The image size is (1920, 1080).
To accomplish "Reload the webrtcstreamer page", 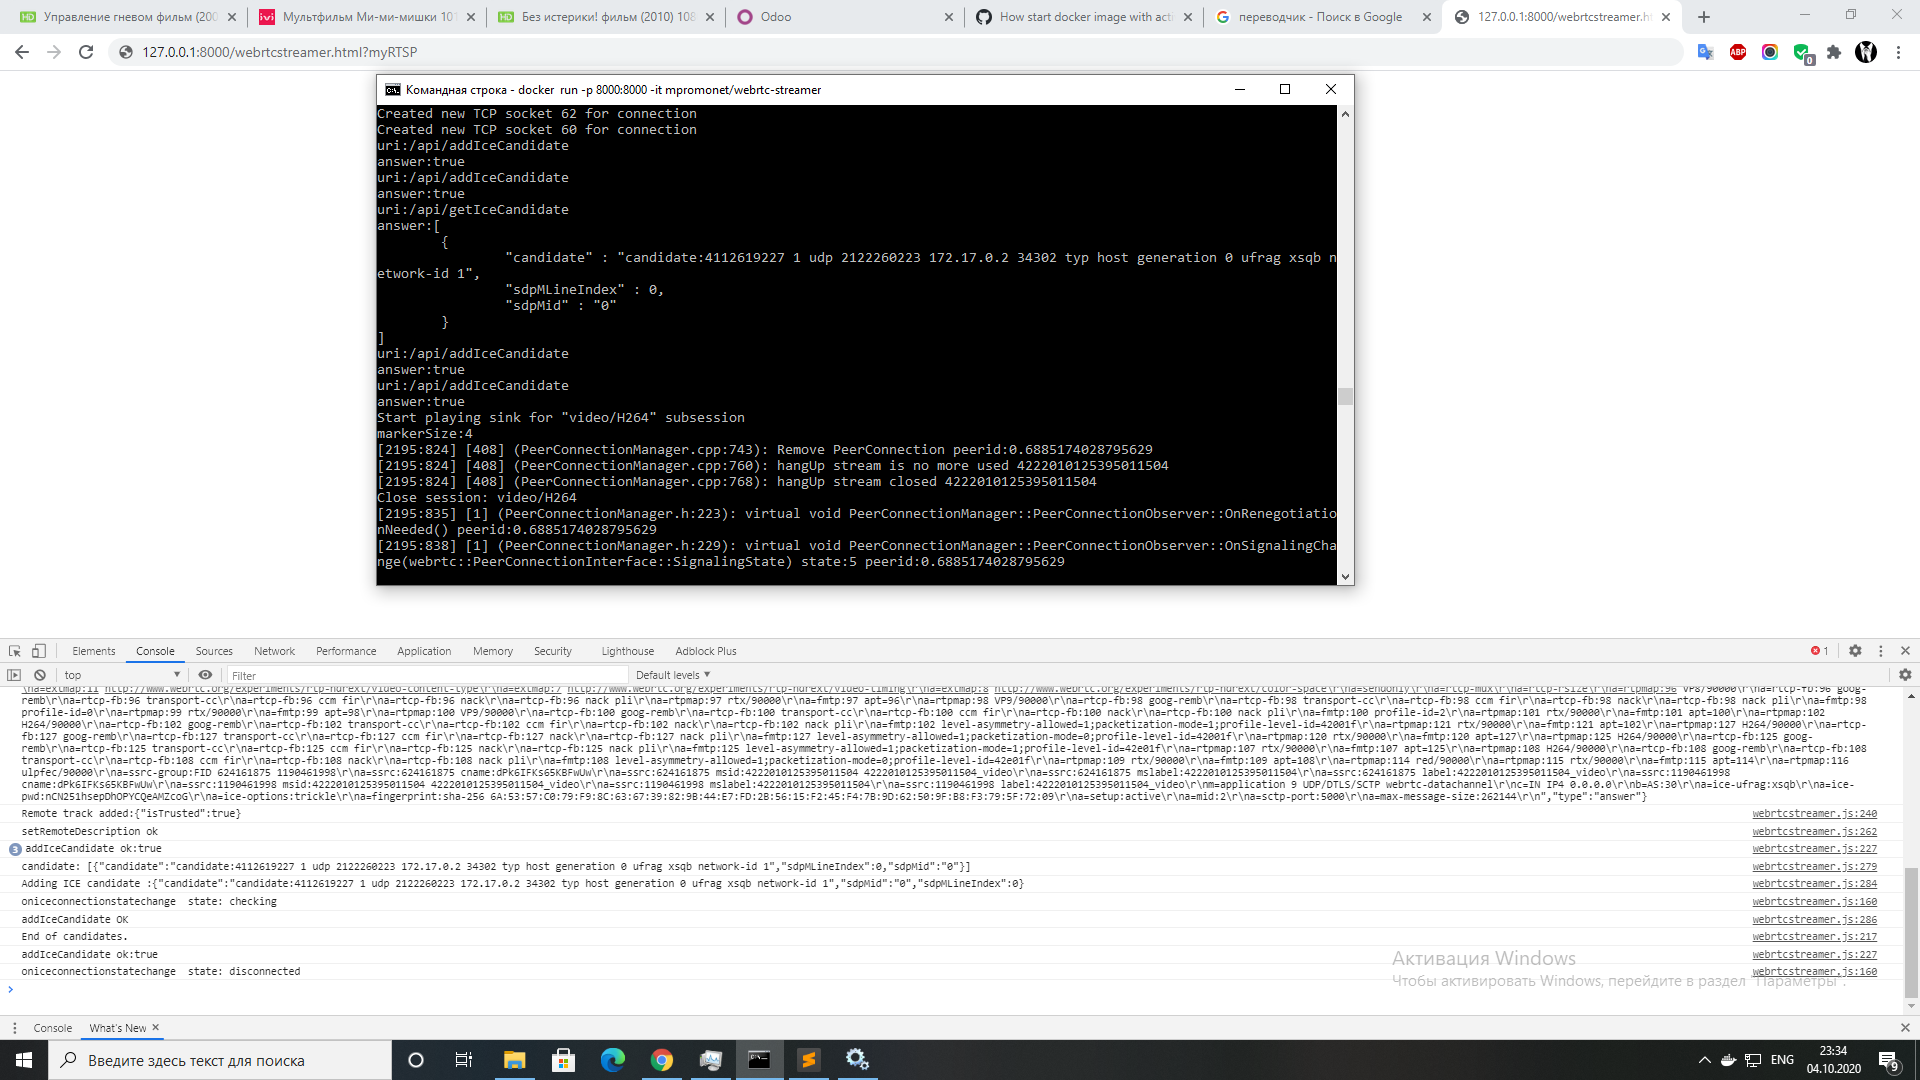I will click(x=88, y=52).
